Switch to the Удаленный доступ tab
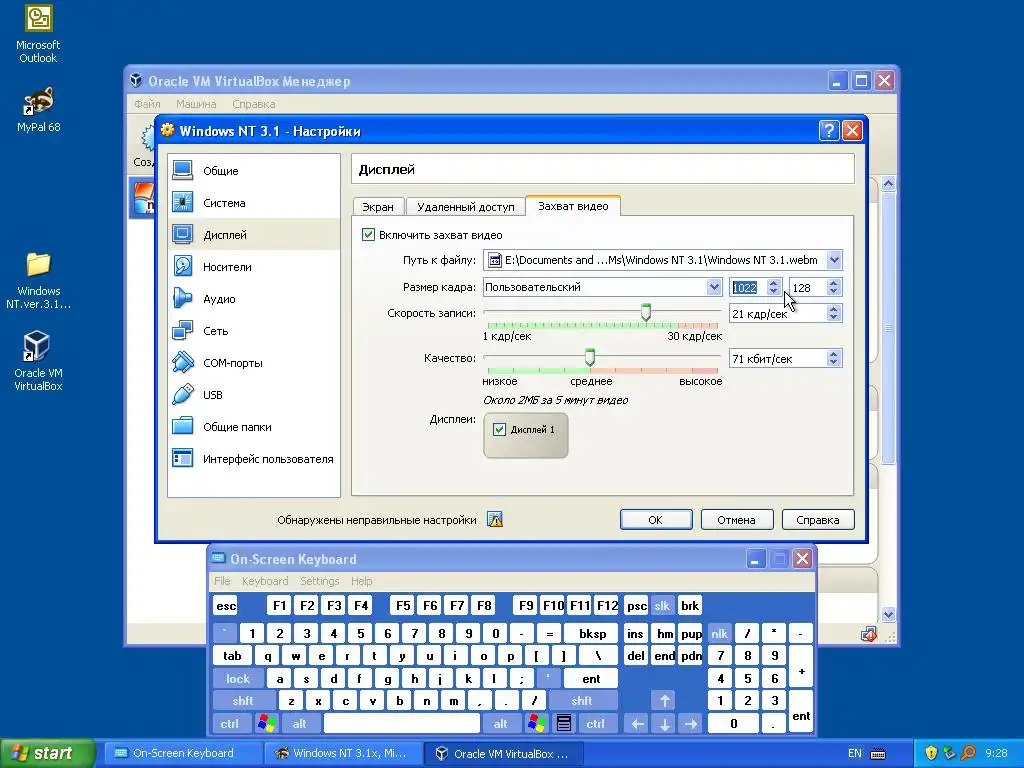1024x768 pixels. [x=466, y=206]
